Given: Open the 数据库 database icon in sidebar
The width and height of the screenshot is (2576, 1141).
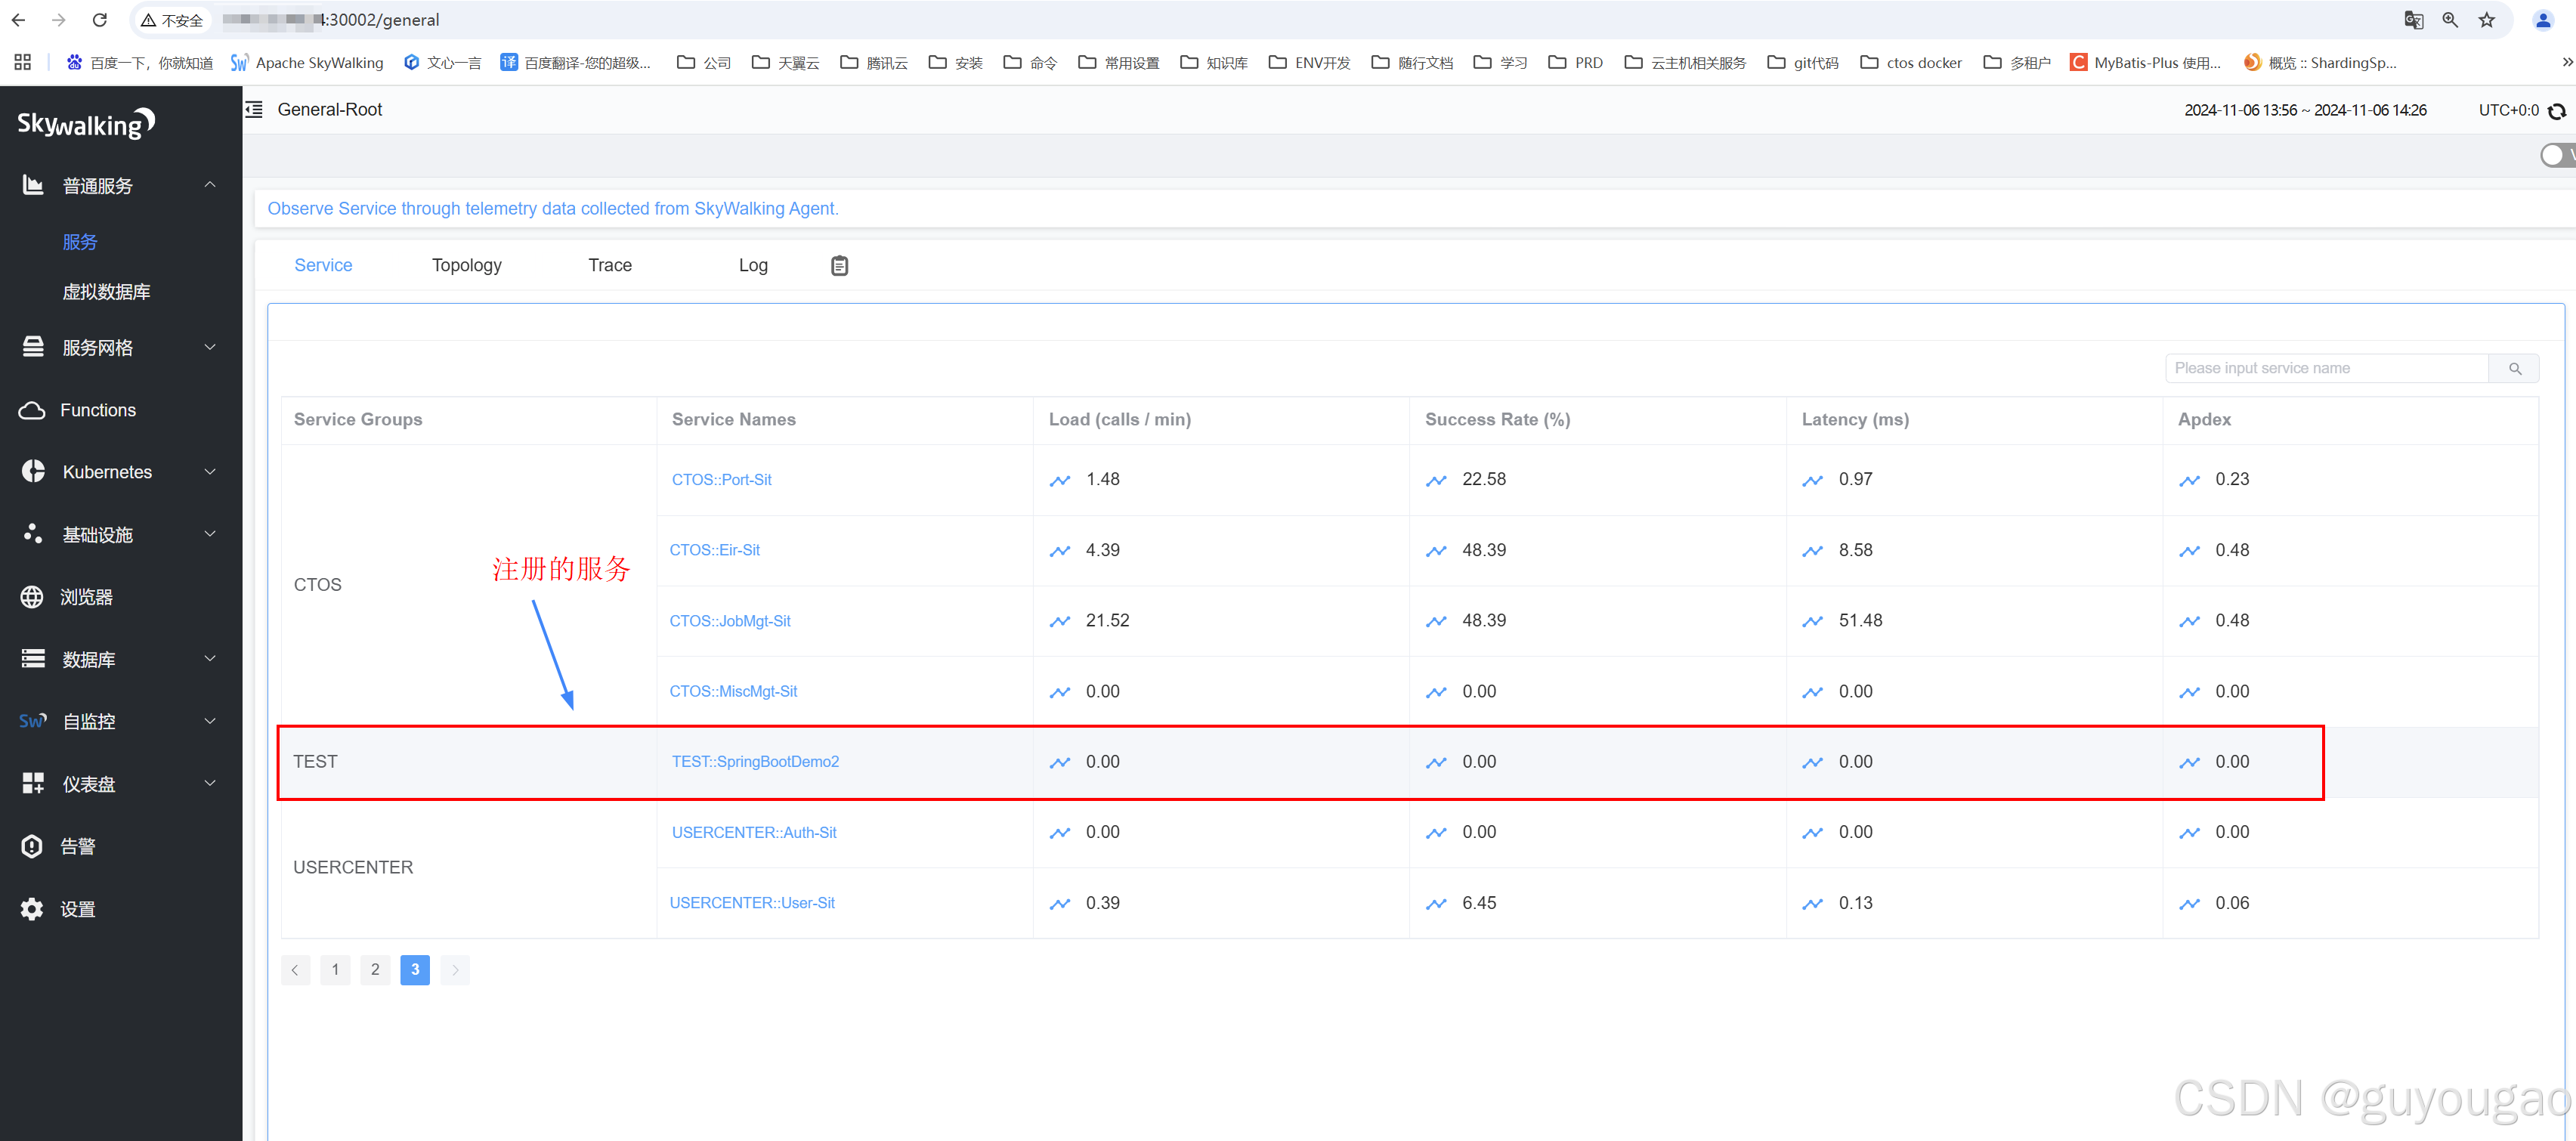Looking at the screenshot, I should [32, 658].
